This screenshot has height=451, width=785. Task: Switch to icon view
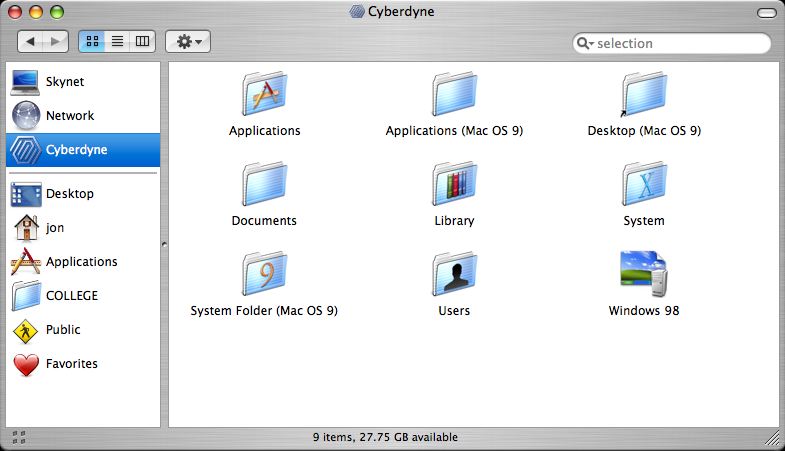(92, 41)
